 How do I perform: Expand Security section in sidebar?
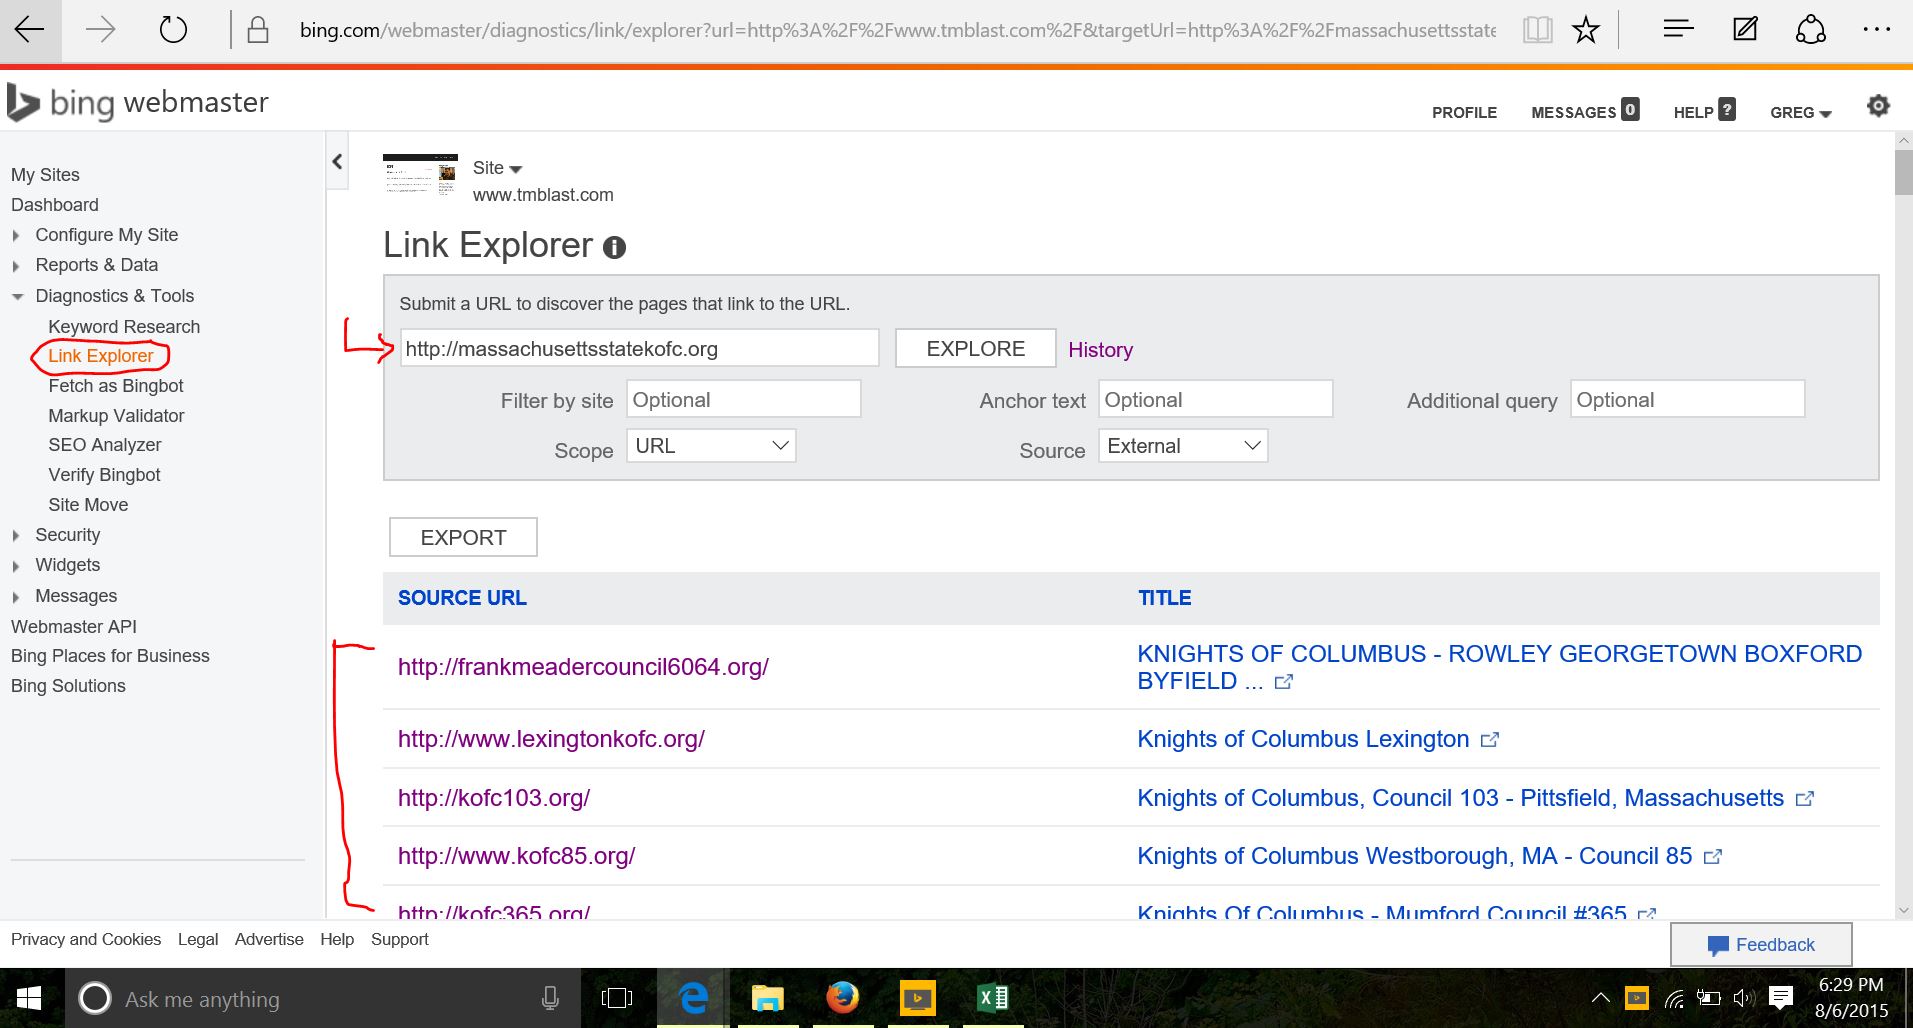16,536
